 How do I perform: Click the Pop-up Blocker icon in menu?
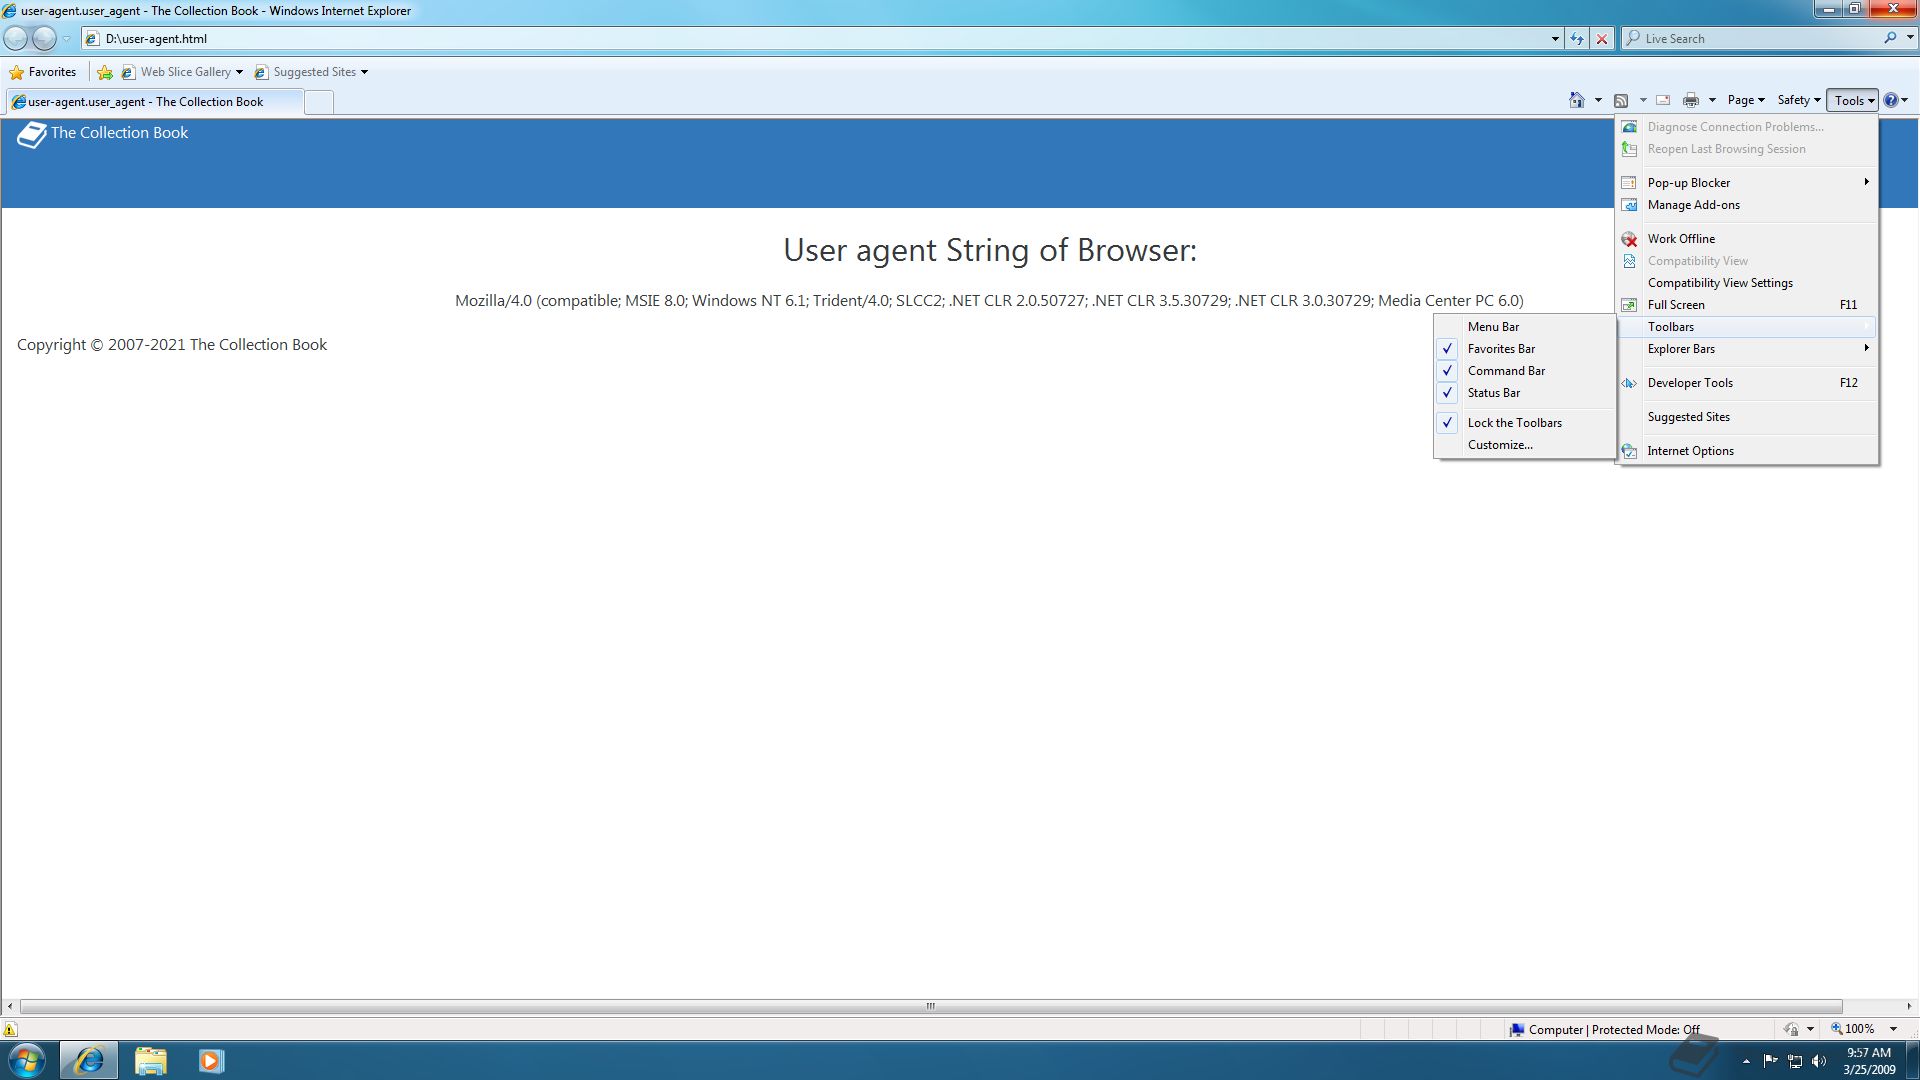(1629, 183)
